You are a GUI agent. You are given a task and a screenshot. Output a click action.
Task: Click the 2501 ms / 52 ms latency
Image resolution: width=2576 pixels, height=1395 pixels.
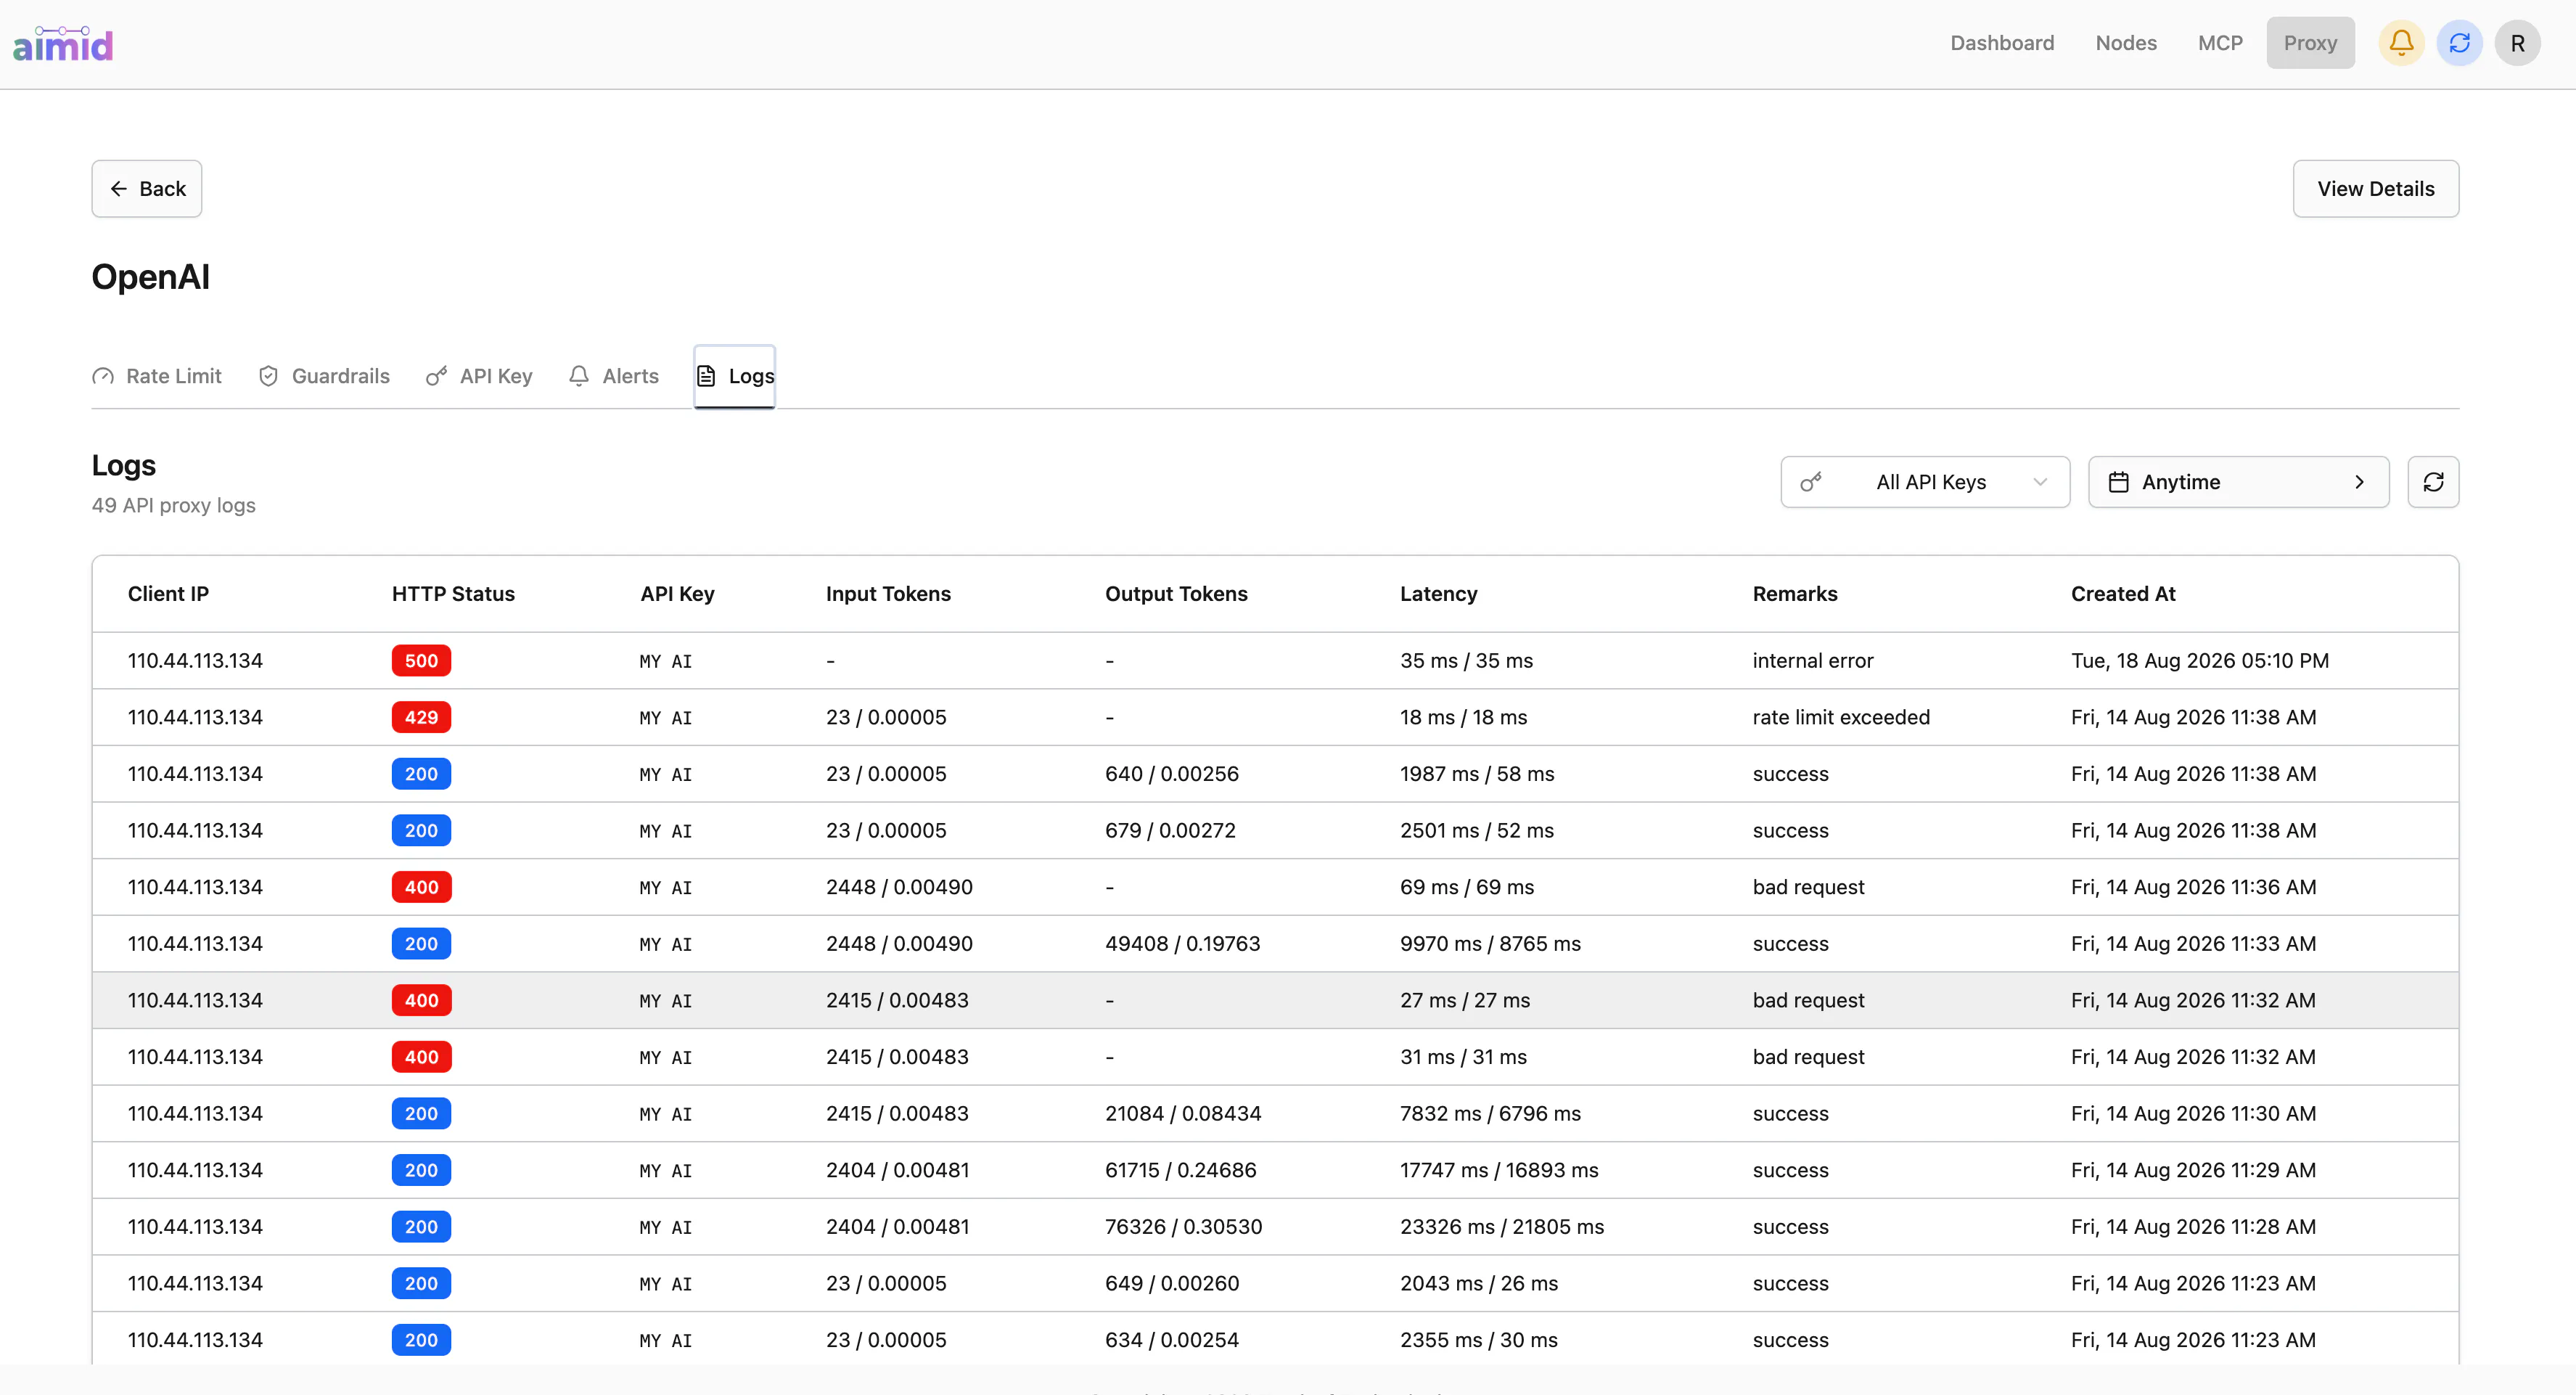1477,831
